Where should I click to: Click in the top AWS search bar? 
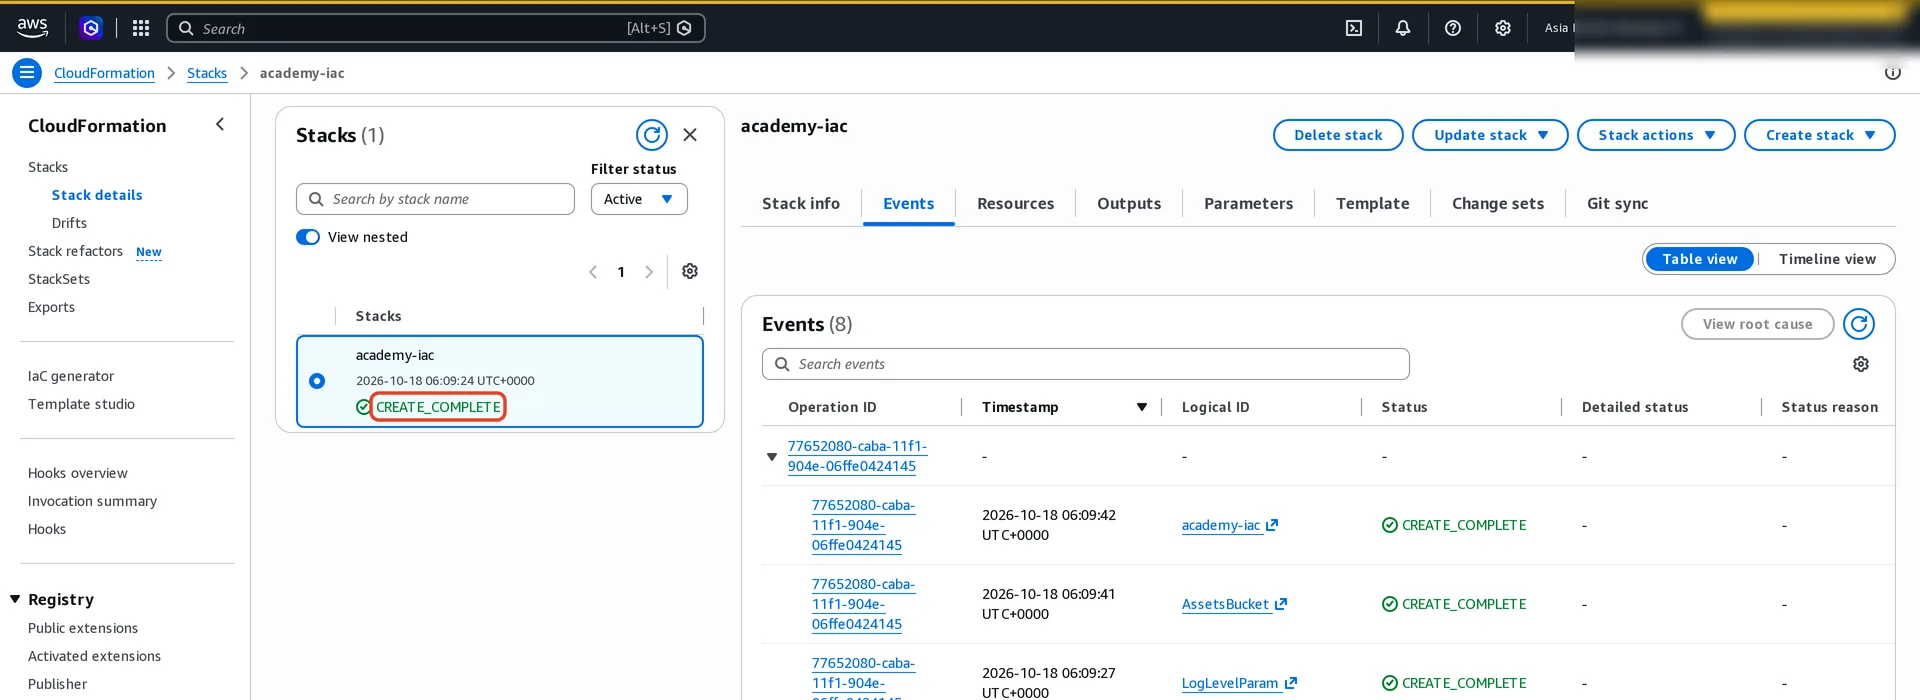coord(436,28)
